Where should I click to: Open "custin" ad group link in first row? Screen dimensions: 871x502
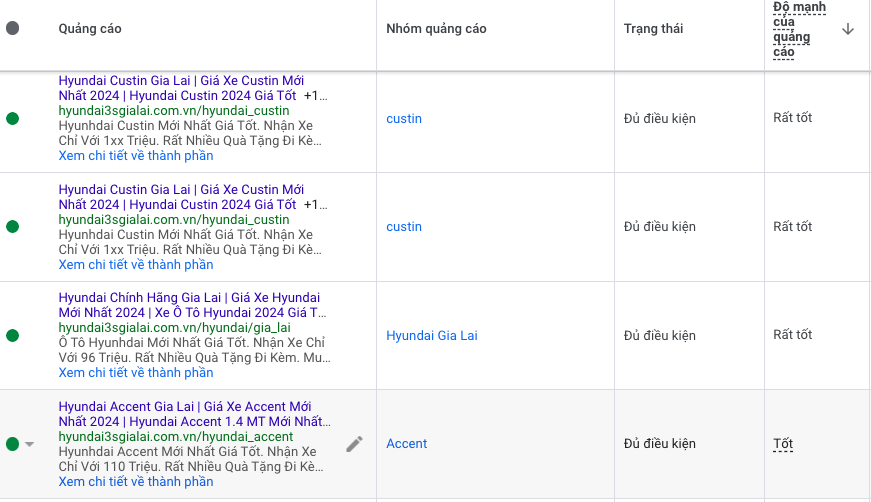404,119
